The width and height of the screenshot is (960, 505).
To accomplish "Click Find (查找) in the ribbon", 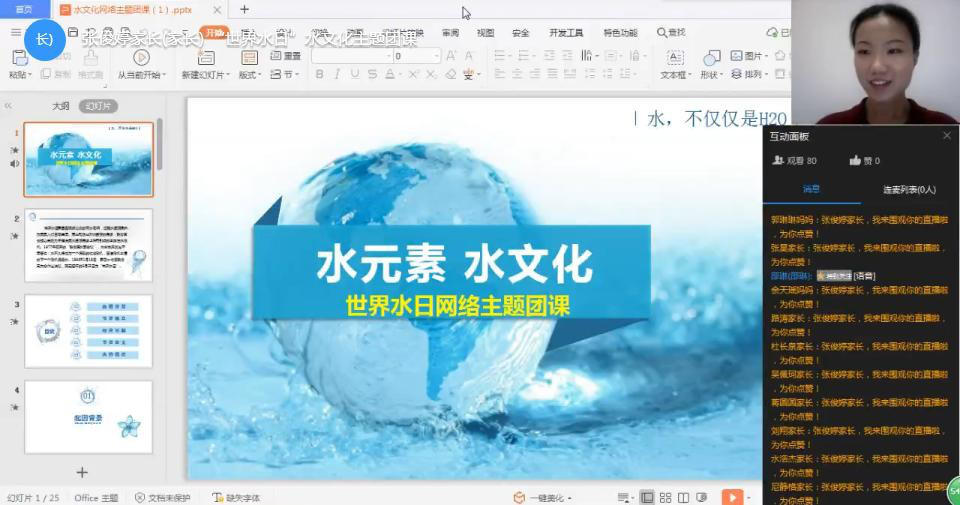I will (672, 33).
